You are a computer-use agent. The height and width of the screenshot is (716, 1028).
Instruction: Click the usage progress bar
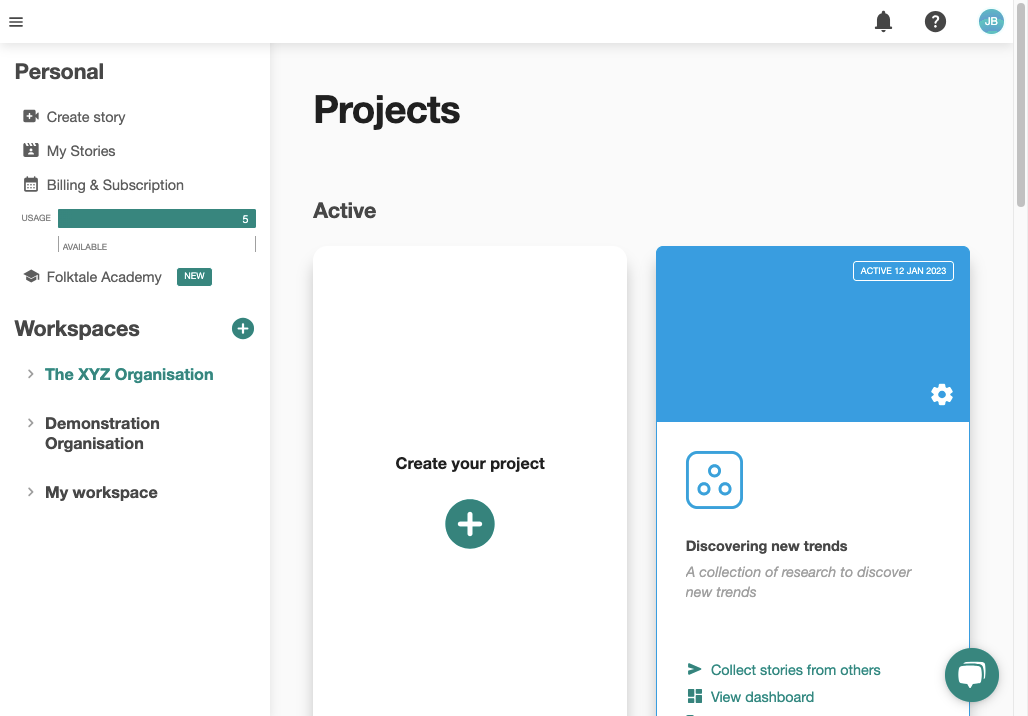pyautogui.click(x=157, y=218)
